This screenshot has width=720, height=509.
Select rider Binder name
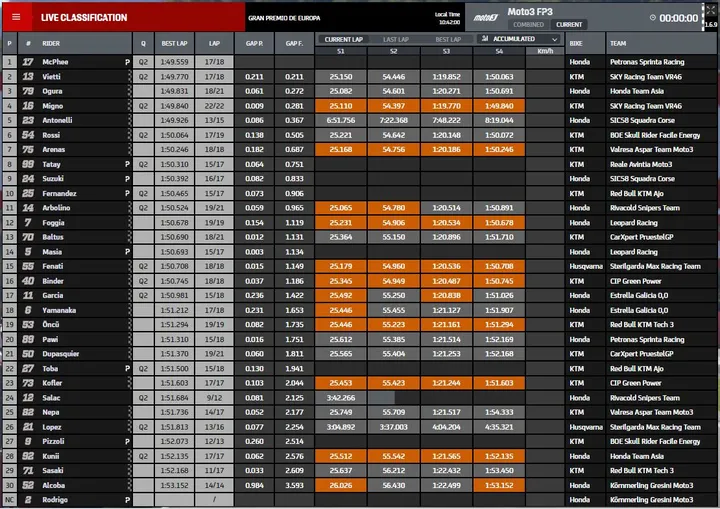pyautogui.click(x=53, y=281)
